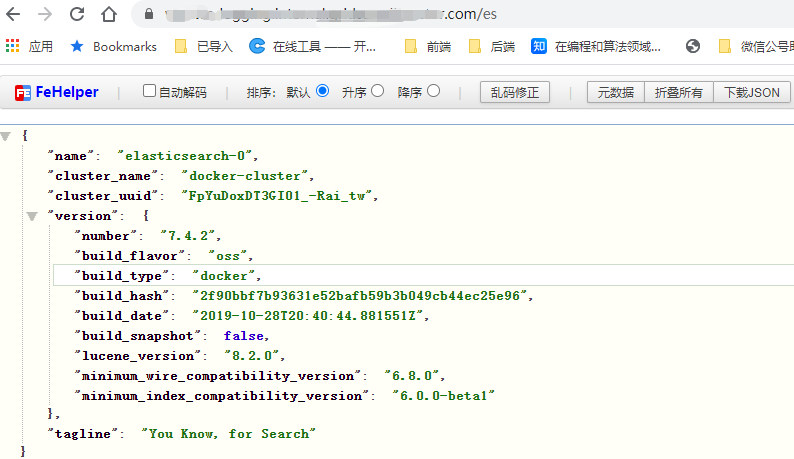794x459 pixels.
Task: Select the build_hash value 2f90bbf7b93631e...
Action: [360, 295]
